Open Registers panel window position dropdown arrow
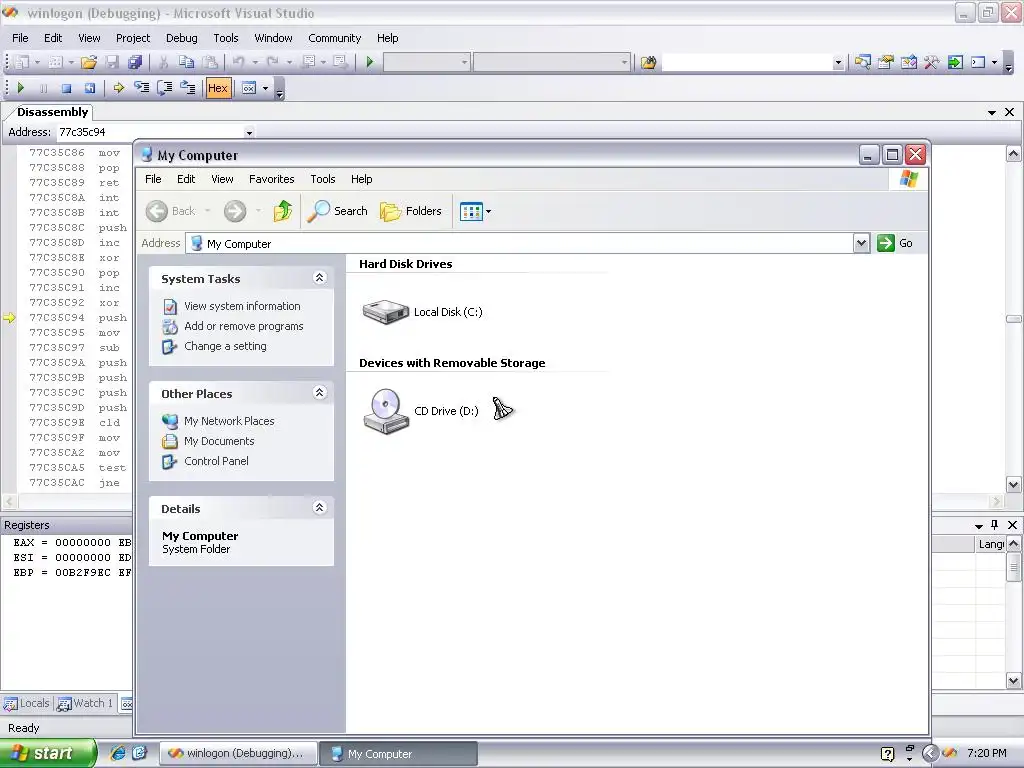The width and height of the screenshot is (1024, 768). tap(978, 526)
